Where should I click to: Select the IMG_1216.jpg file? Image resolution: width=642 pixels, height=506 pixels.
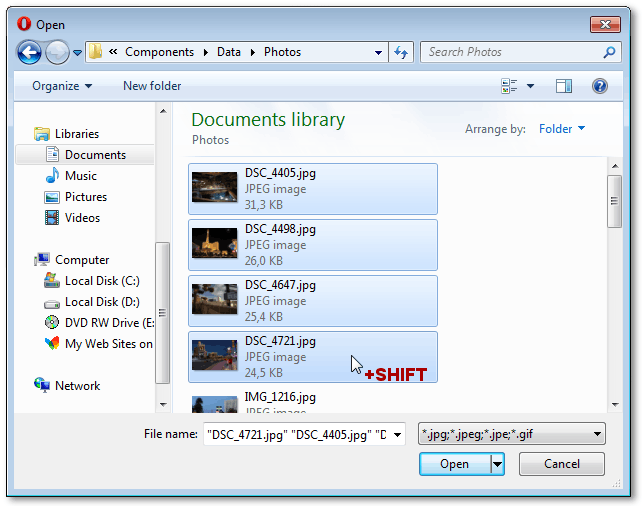[280, 397]
